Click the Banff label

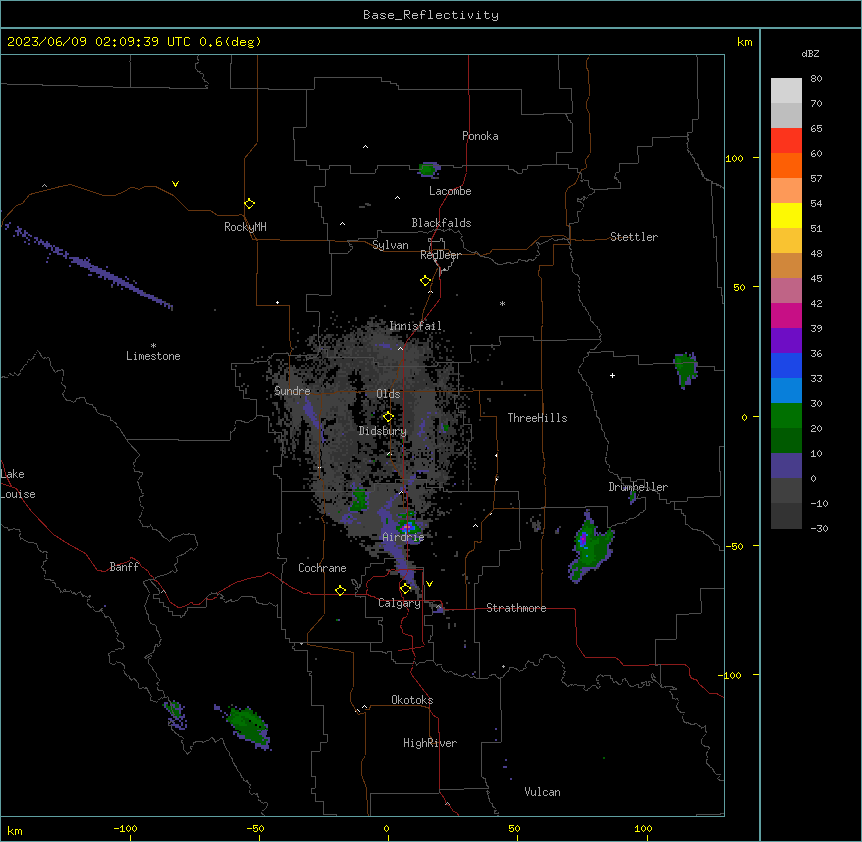coord(124,567)
